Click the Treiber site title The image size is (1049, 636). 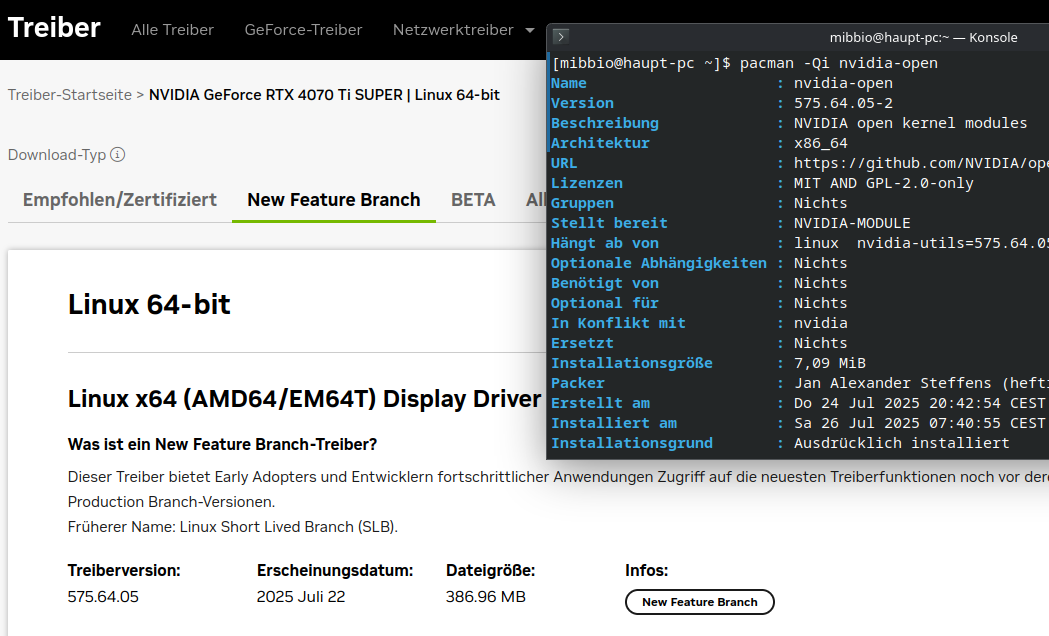tap(54, 28)
